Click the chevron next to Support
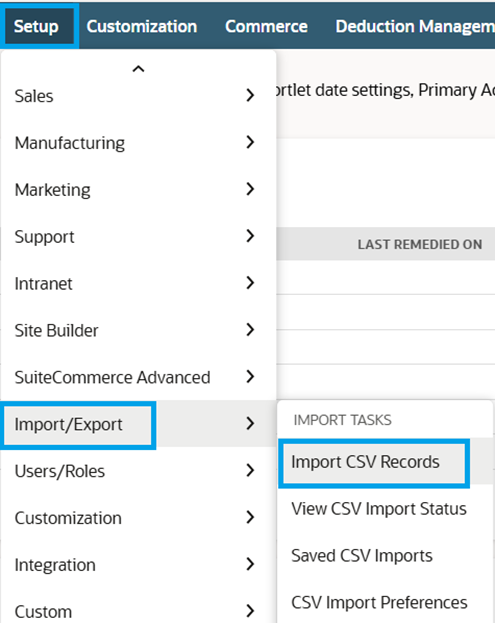495x623 pixels. [250, 236]
